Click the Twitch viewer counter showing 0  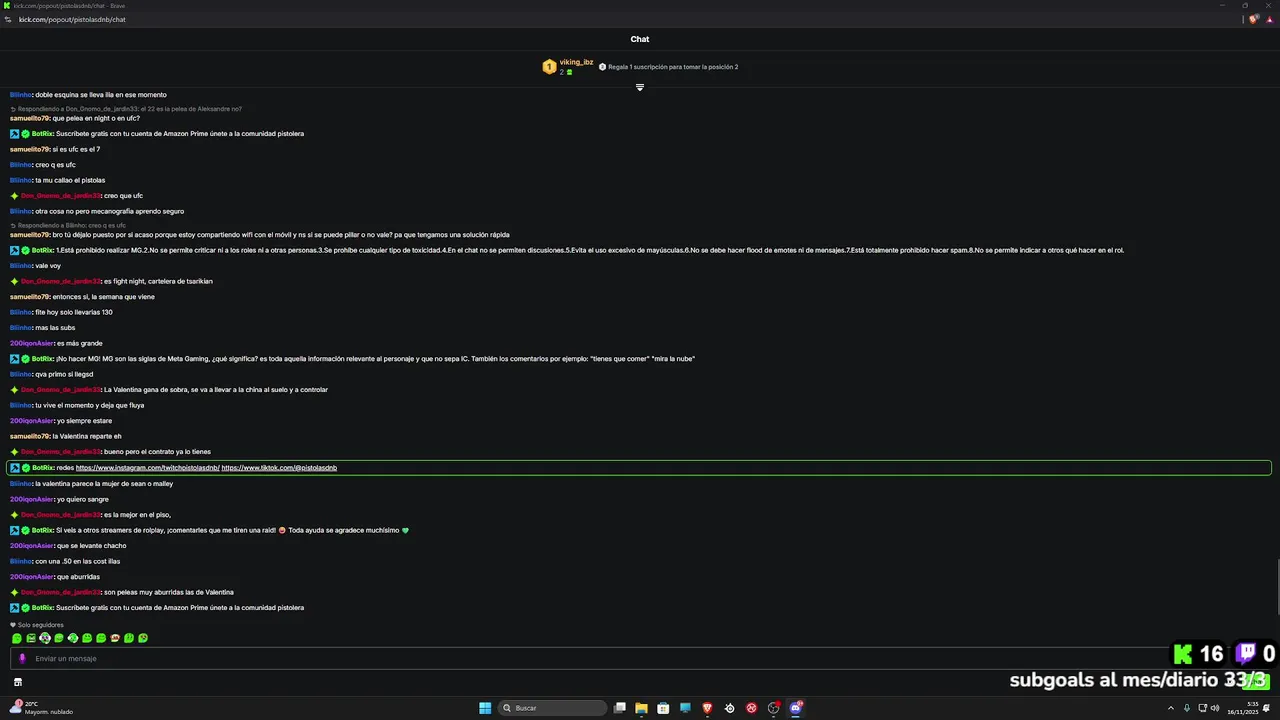click(1256, 654)
